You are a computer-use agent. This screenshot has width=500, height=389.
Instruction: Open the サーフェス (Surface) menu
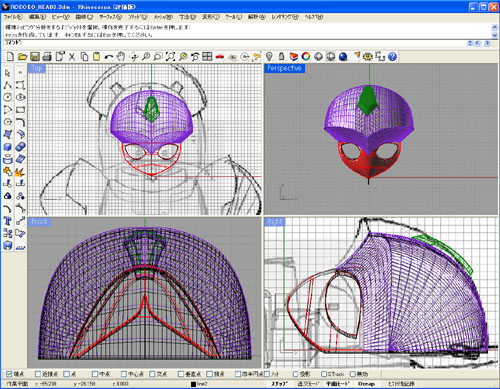coord(111,17)
